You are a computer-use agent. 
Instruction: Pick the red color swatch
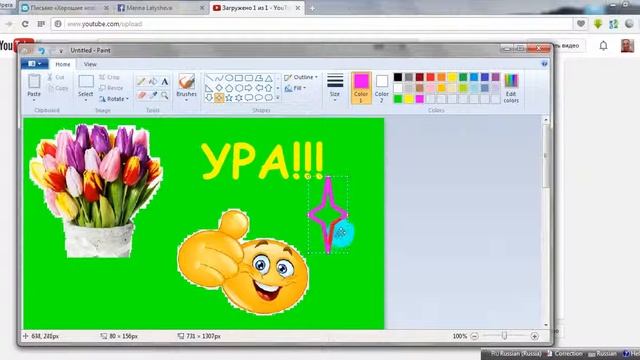[x=430, y=77]
